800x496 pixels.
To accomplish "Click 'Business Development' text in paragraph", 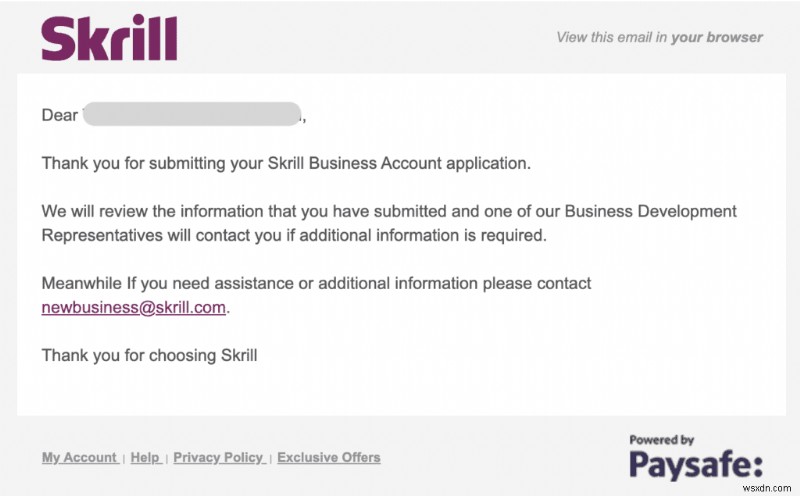I will 650,212.
